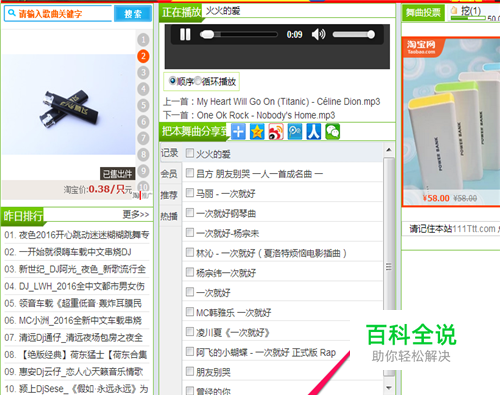
Task: Open the 推荐 tab
Action: click(170, 195)
